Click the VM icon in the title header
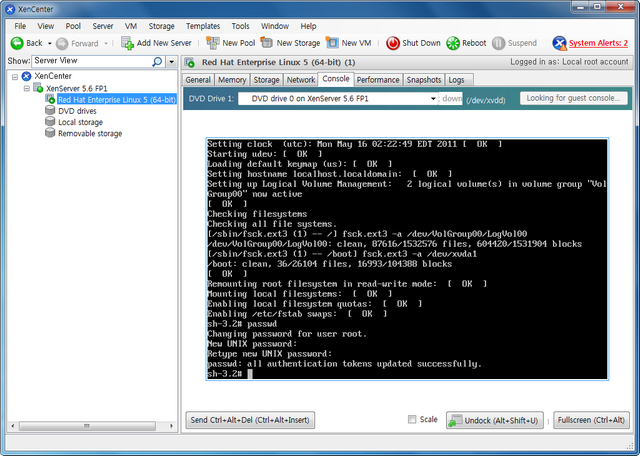 pos(190,62)
